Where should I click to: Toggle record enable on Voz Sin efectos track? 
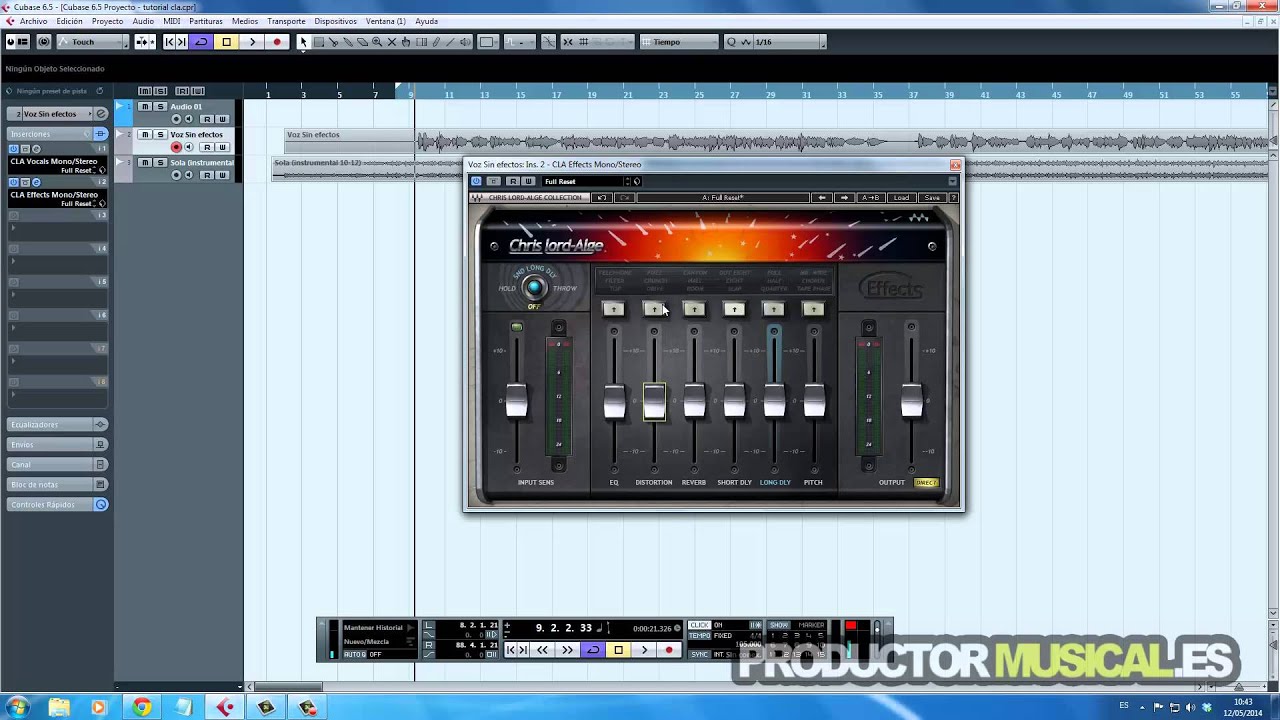click(x=176, y=147)
